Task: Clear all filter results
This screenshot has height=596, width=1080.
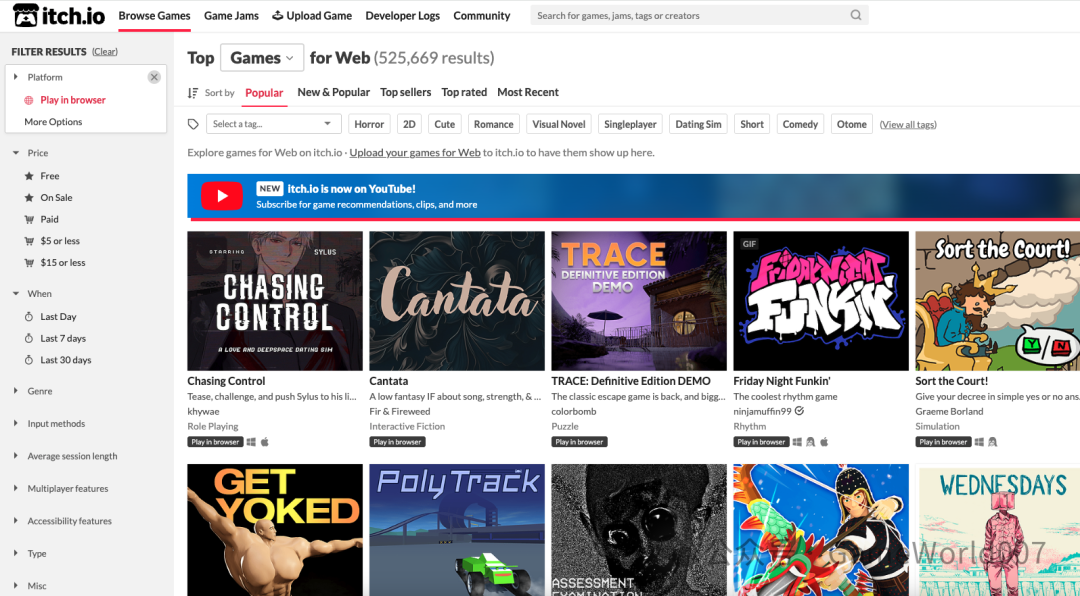Action: 105,52
